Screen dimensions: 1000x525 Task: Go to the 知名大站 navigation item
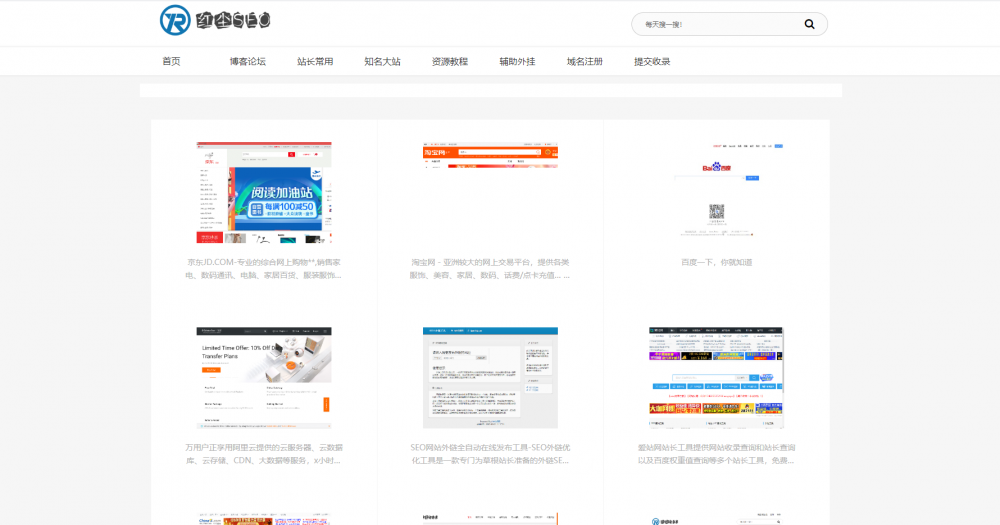point(382,61)
